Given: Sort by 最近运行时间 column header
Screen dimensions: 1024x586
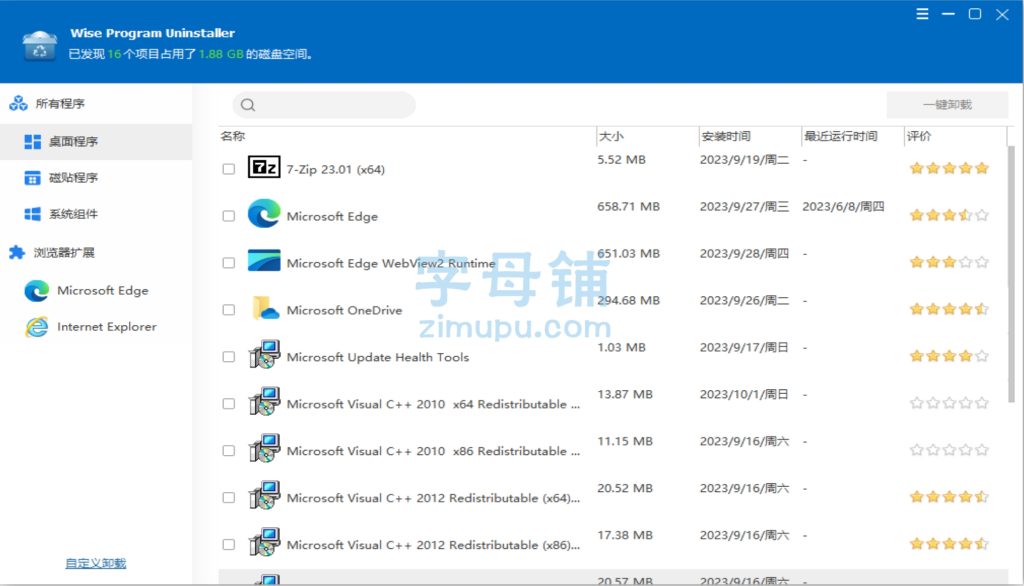Looking at the screenshot, I should pyautogui.click(x=840, y=136).
